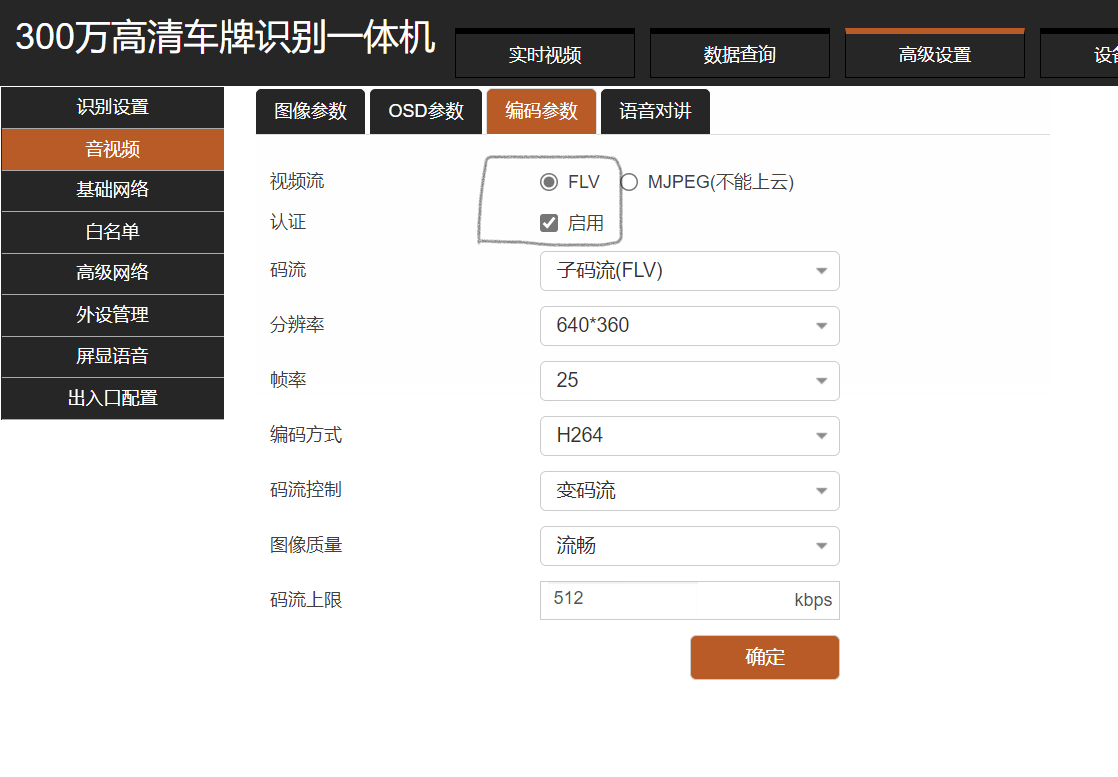Select the MJPEG(不能上云) radio button
Image resolution: width=1118 pixels, height=777 pixels.
[629, 182]
